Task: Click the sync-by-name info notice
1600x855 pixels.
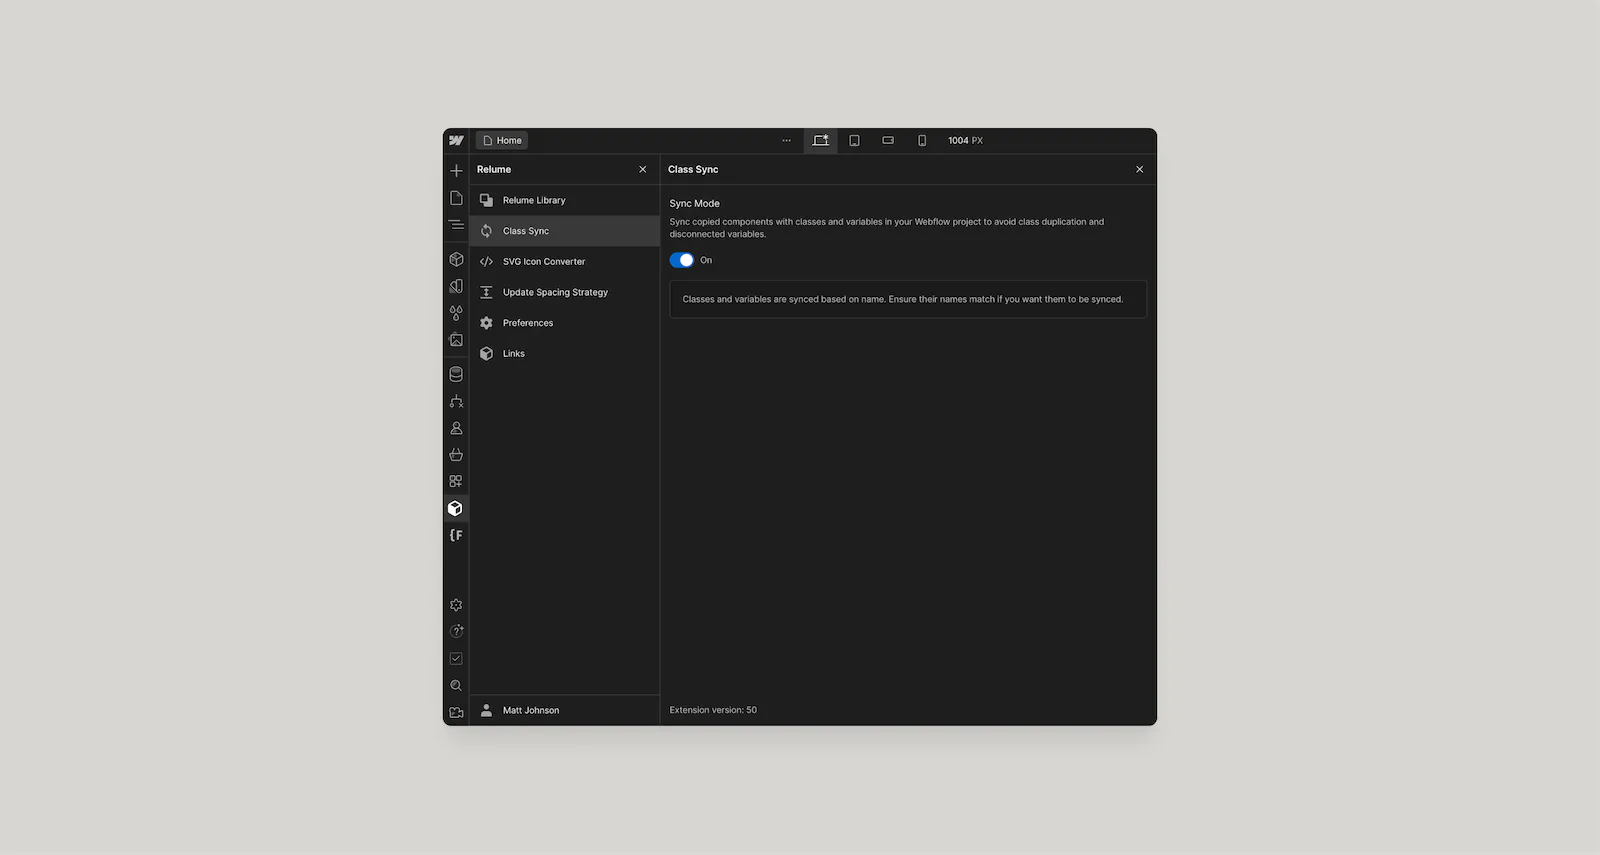Action: [x=908, y=299]
